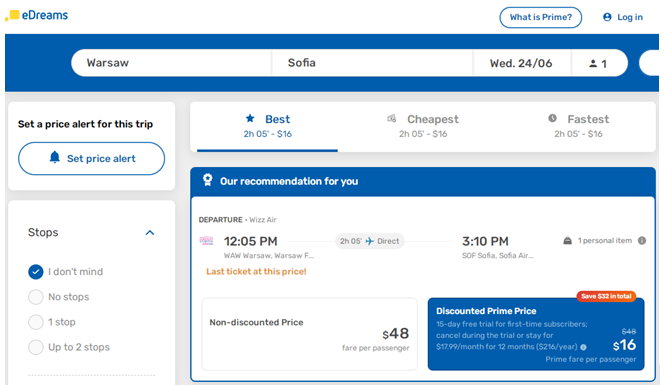Choose the Discounted Prime Price $16 option
Screen dimensions: 666x385
click(536, 334)
